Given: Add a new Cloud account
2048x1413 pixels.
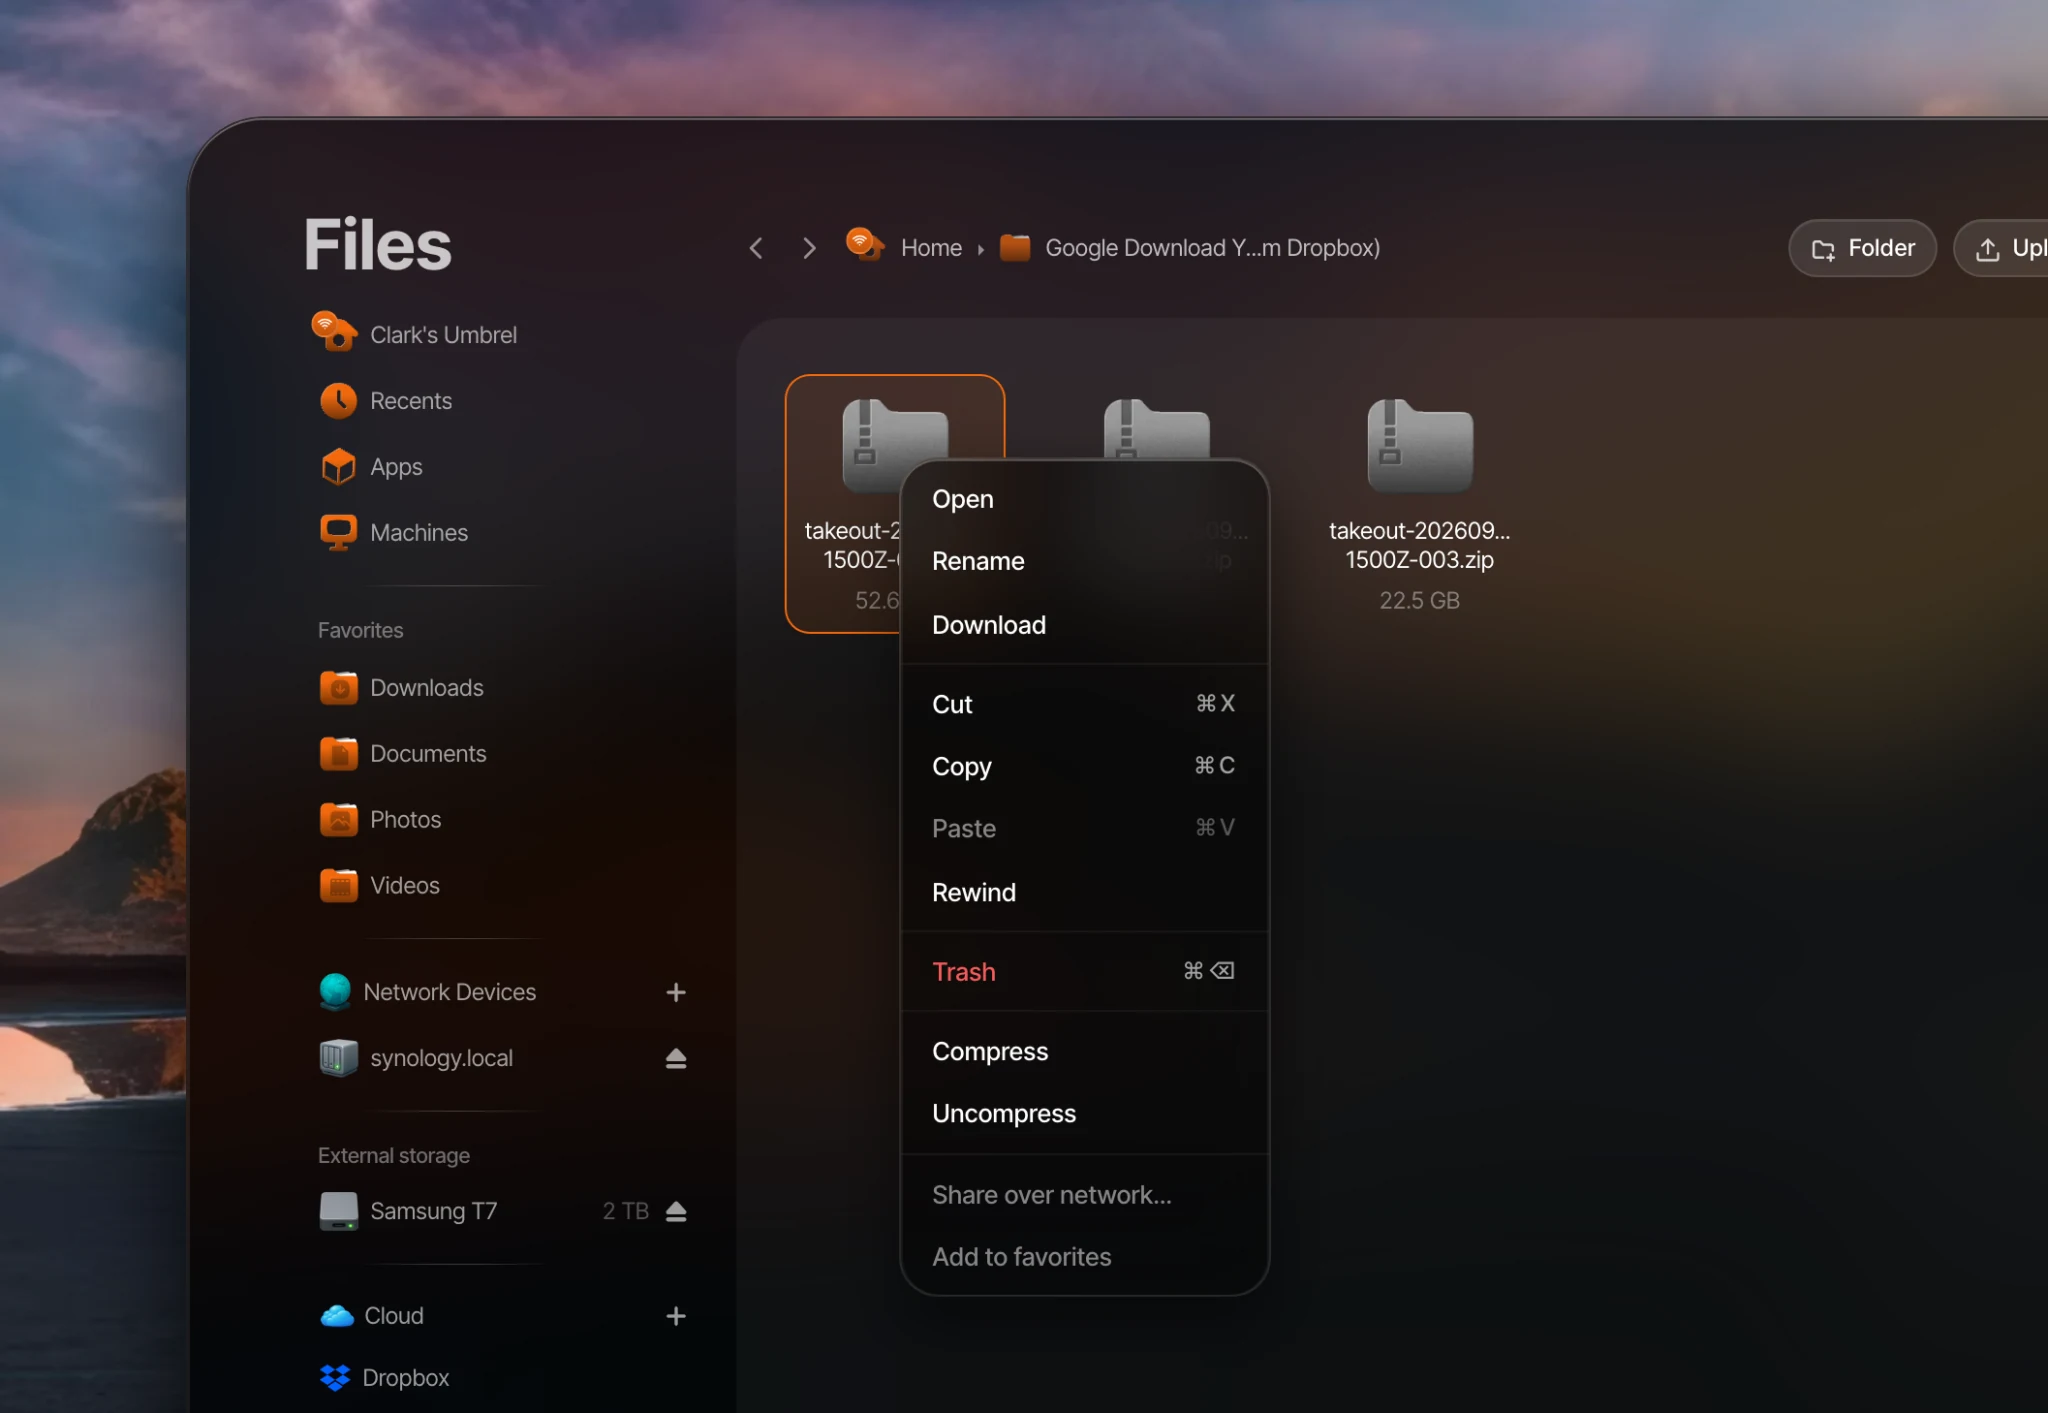Looking at the screenshot, I should (676, 1316).
